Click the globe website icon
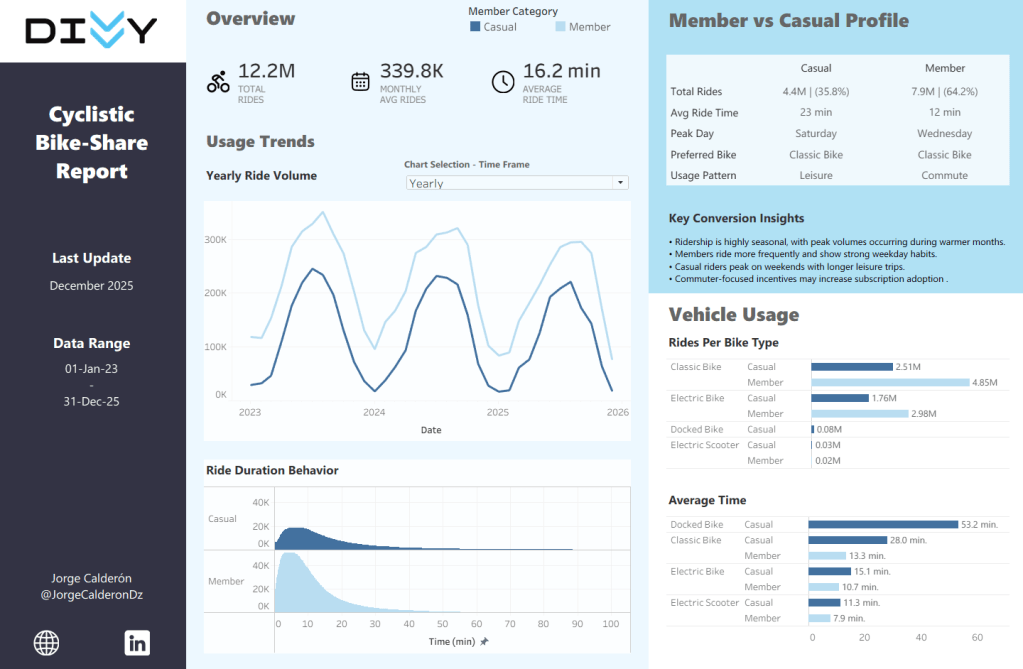Viewport: 1023px width, 669px height. [x=46, y=643]
